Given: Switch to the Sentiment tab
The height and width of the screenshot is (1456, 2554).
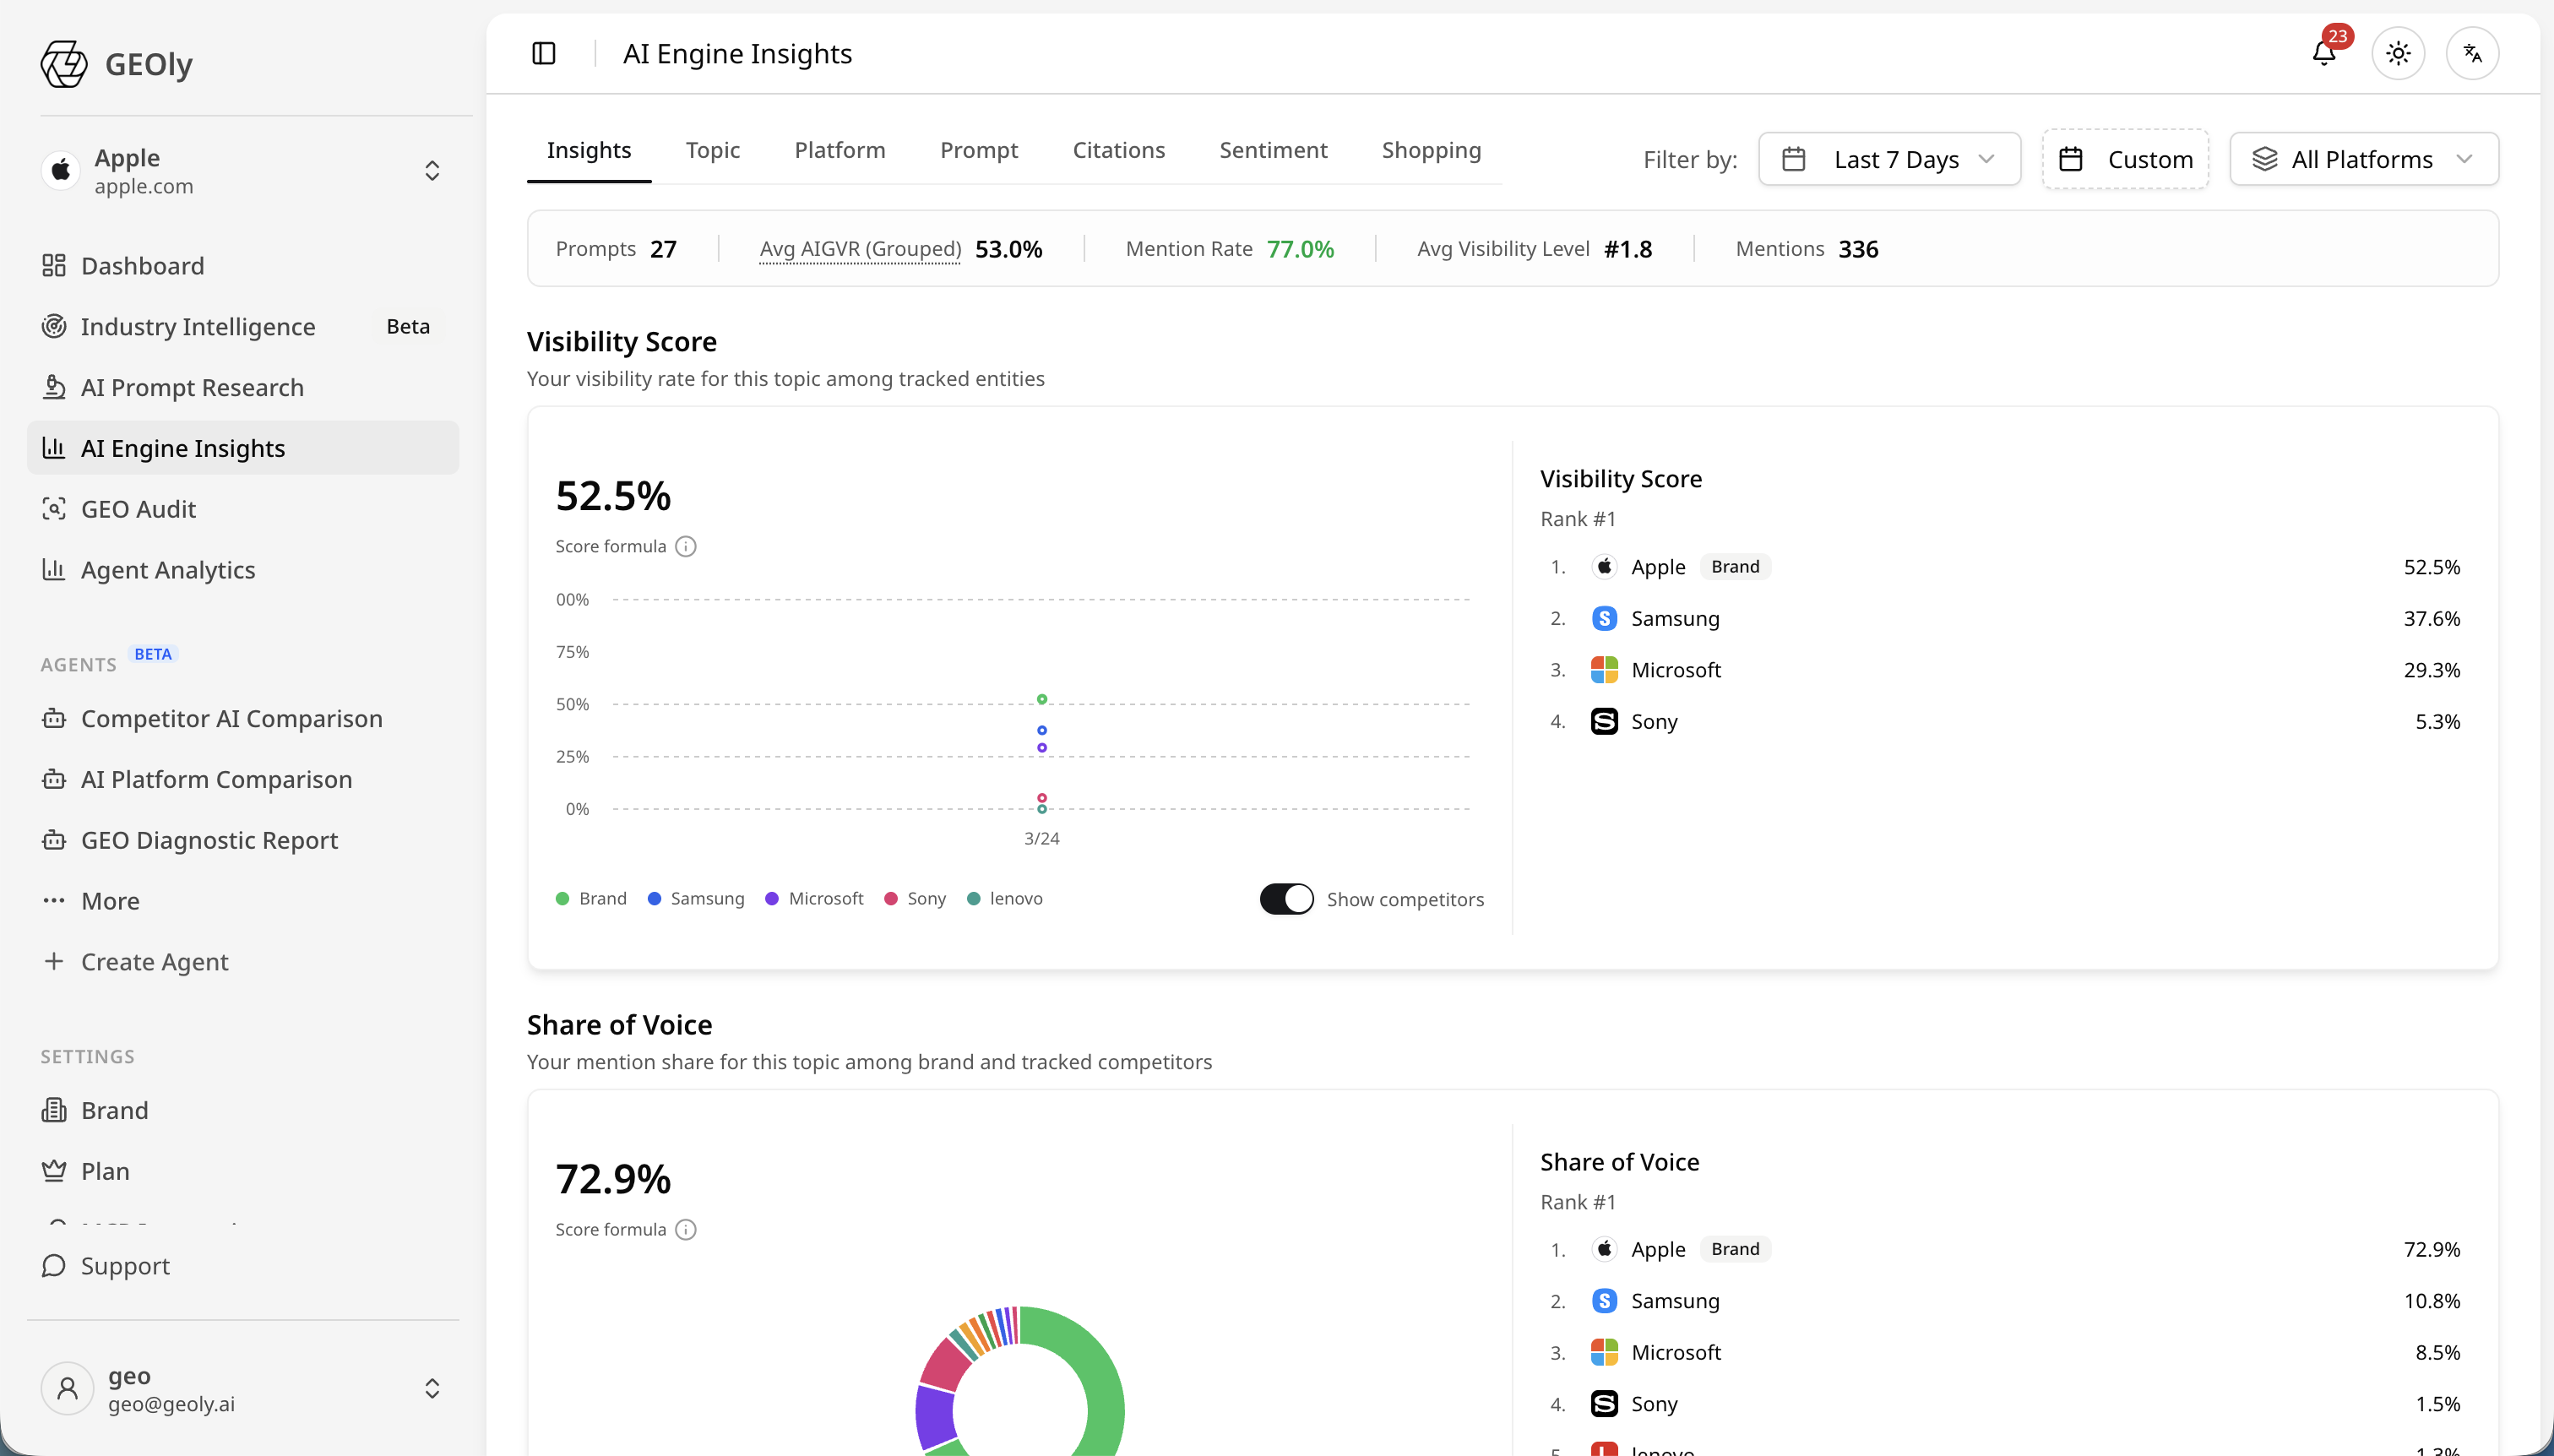Looking at the screenshot, I should pos(1273,150).
